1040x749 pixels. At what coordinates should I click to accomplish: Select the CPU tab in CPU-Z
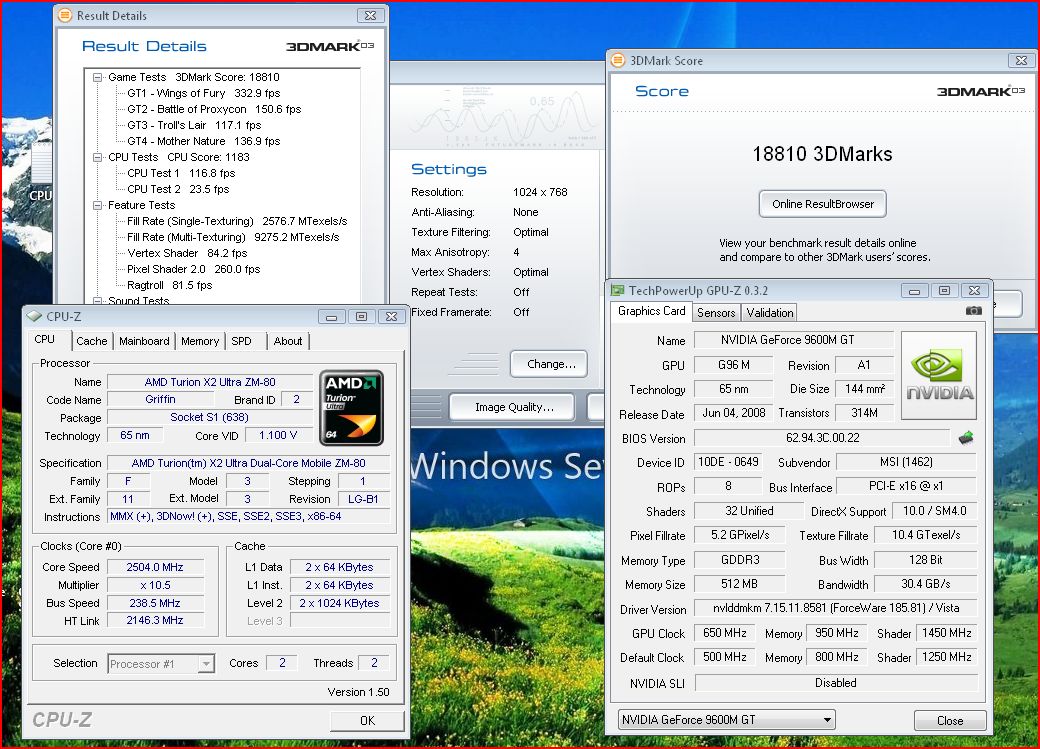click(x=44, y=339)
